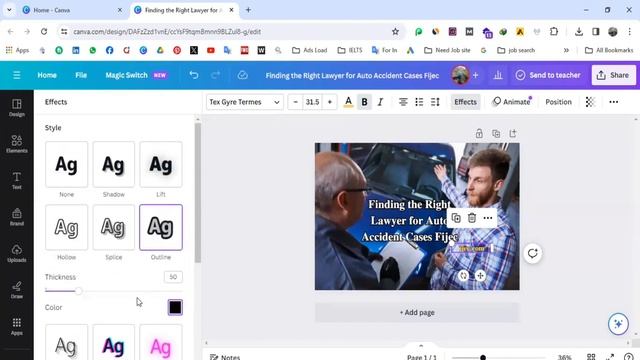Toggle bold formatting
Viewport: 640px width, 360px height.
click(x=364, y=102)
